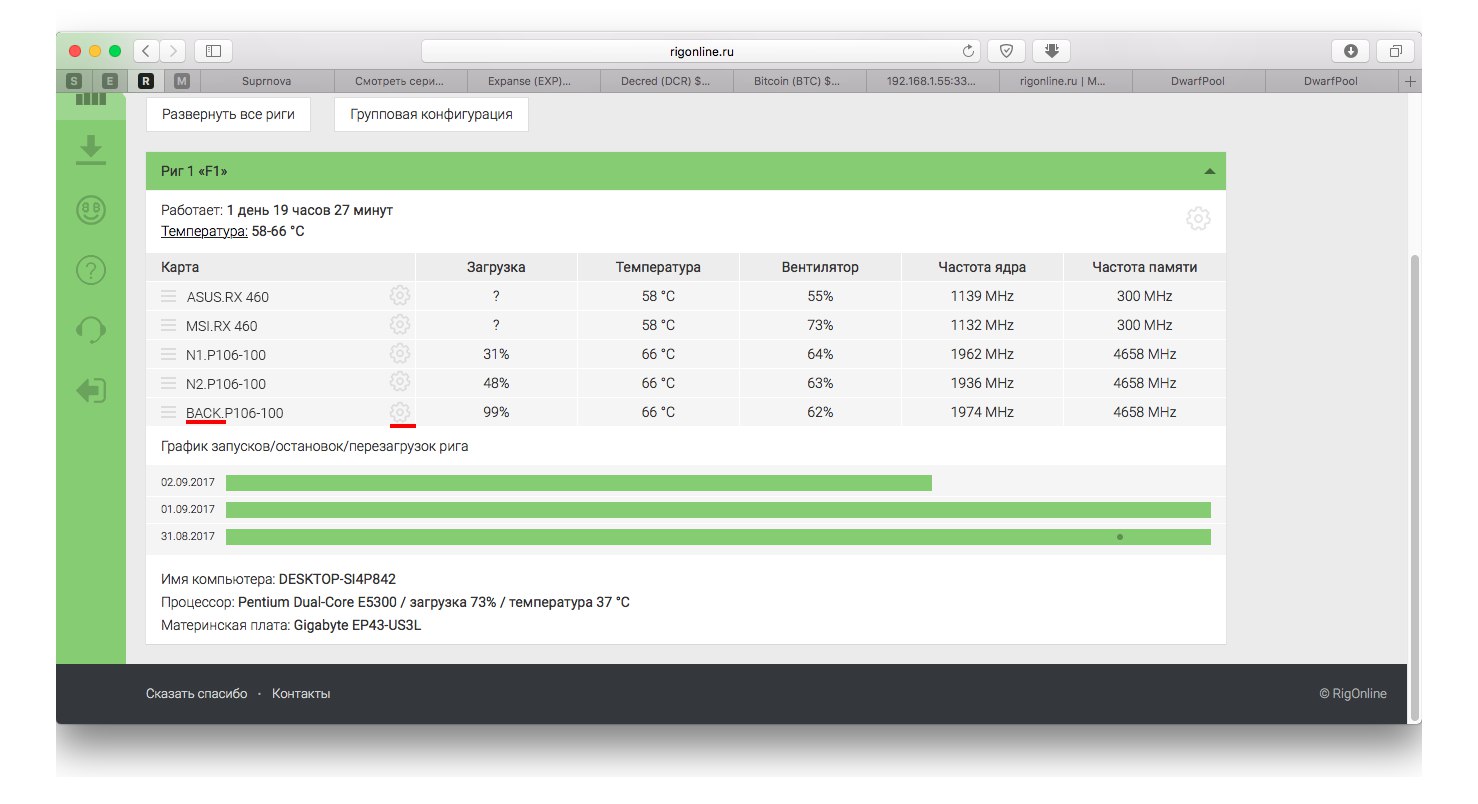The image size is (1478, 804).
Task: Grab drag handle of MSI.RX 460 row
Action: [168, 325]
